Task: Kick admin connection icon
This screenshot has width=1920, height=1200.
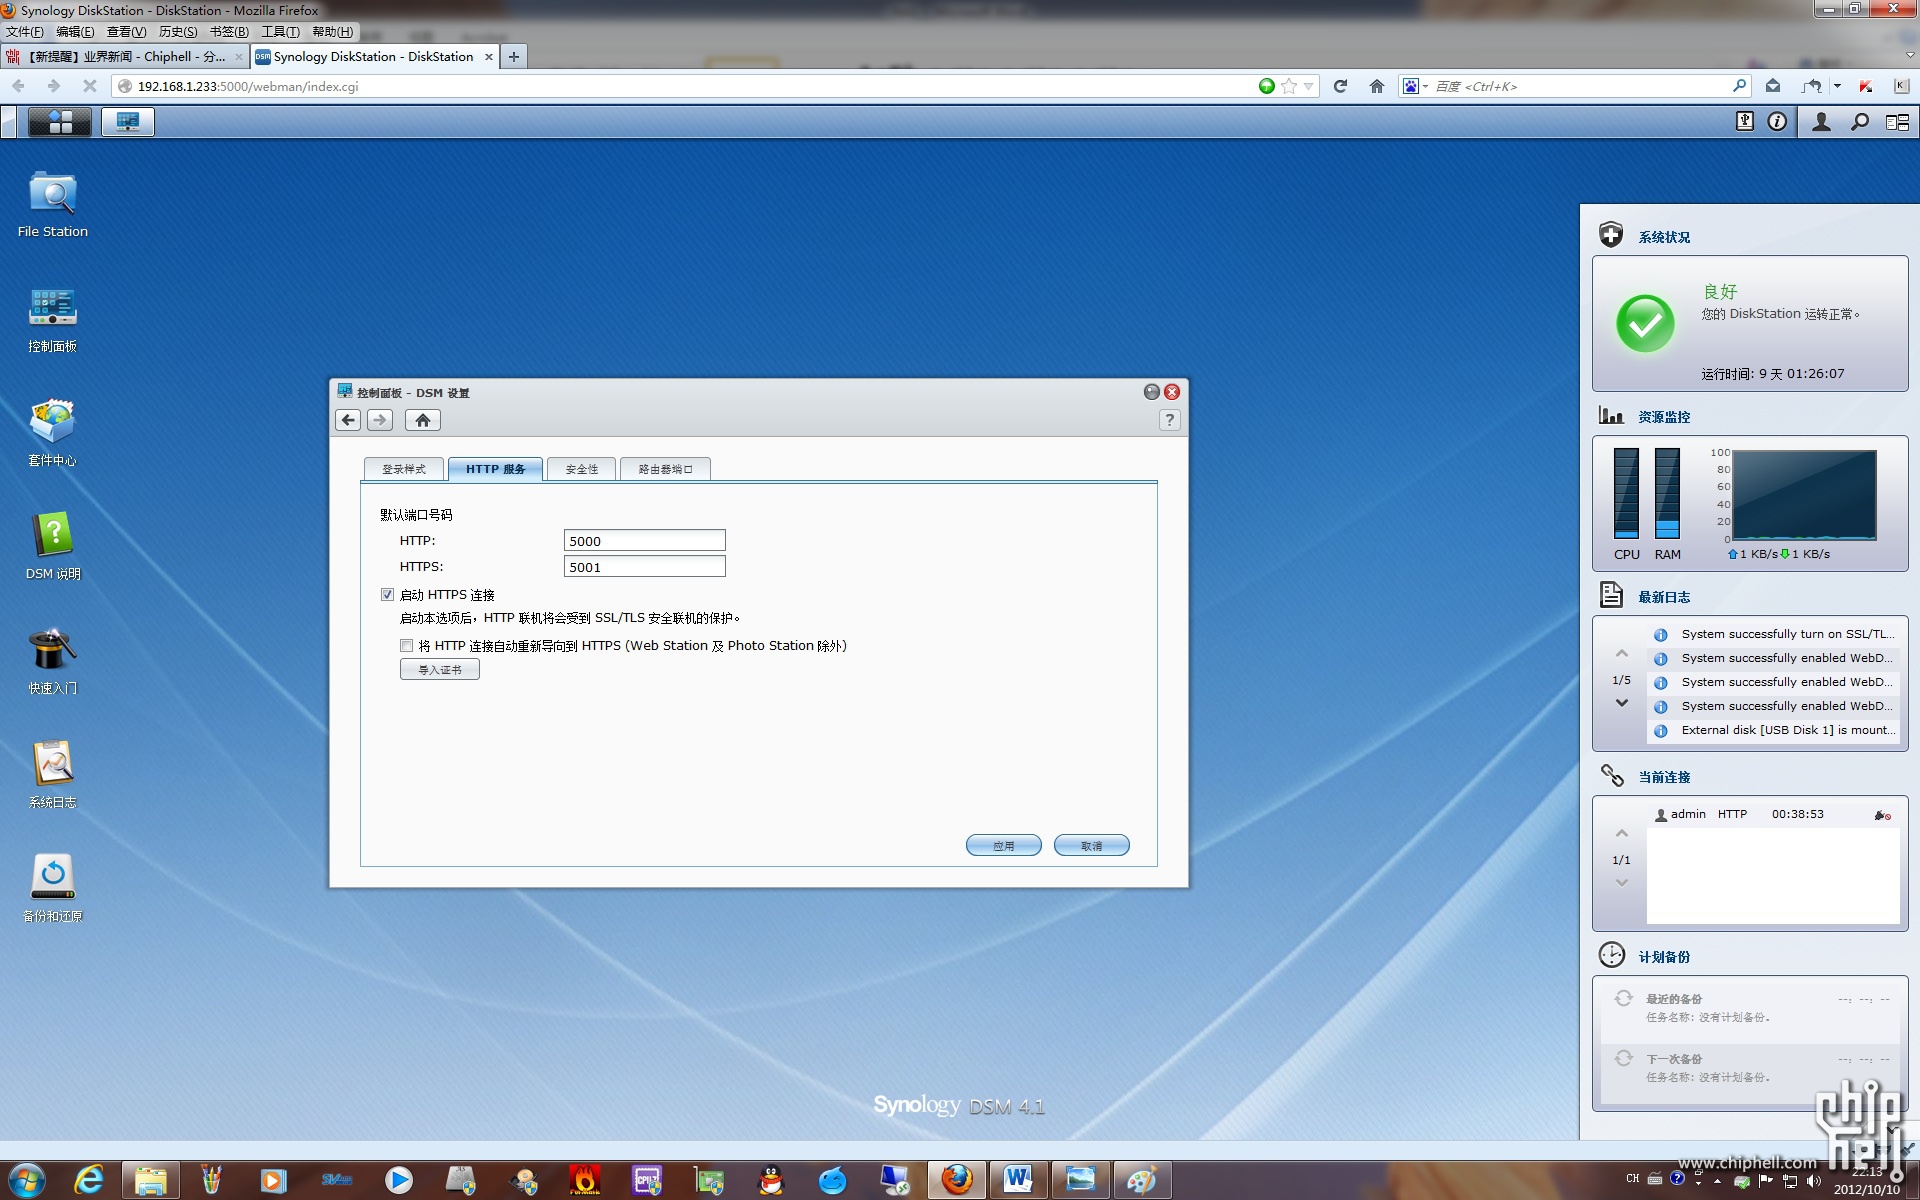Action: [x=1882, y=815]
